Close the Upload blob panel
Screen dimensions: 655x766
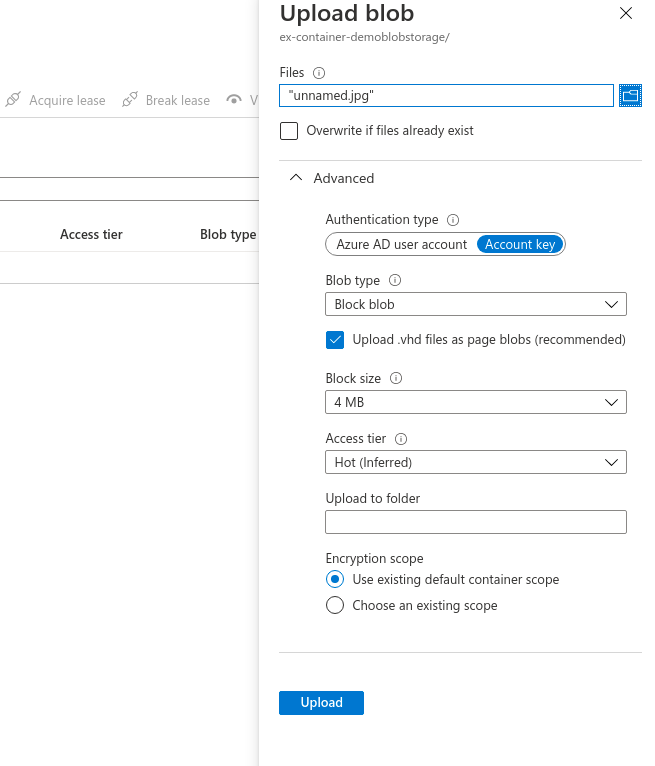tap(626, 14)
